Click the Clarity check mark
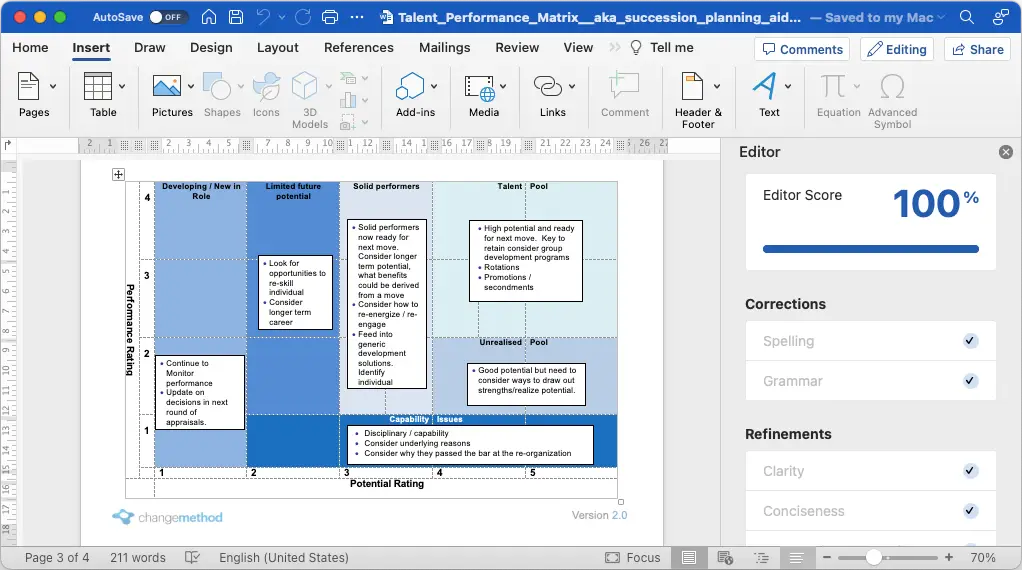Screen dimensions: 1022x570 point(970,471)
